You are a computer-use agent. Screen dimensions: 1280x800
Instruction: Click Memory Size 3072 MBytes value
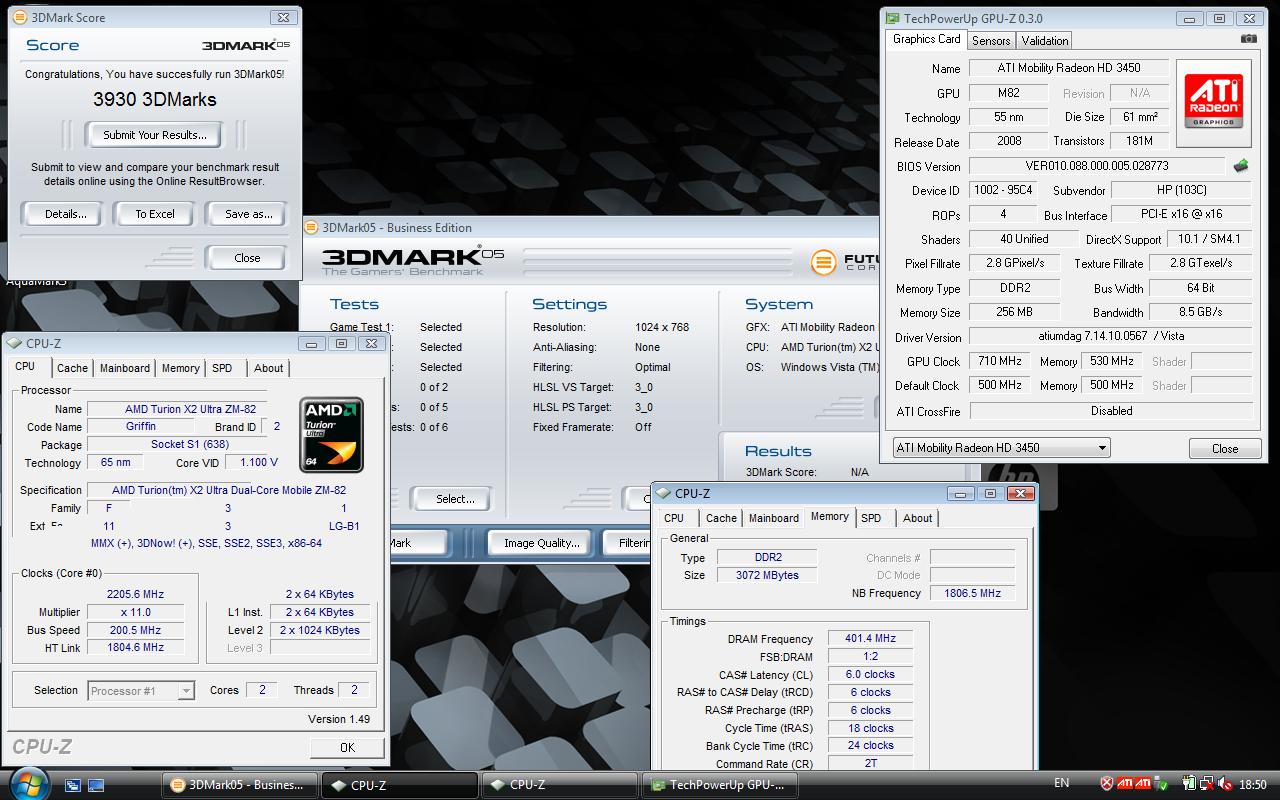(769, 575)
